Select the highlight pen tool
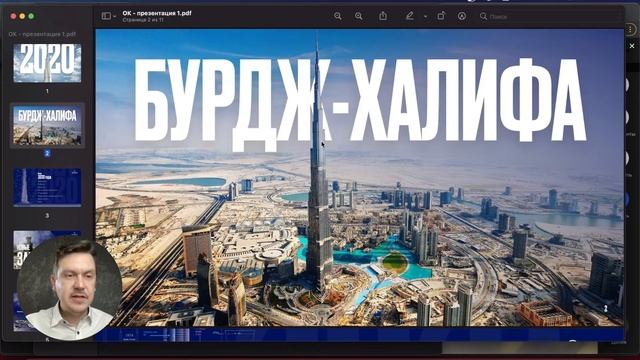Viewport: 640px width, 360px height. click(409, 16)
